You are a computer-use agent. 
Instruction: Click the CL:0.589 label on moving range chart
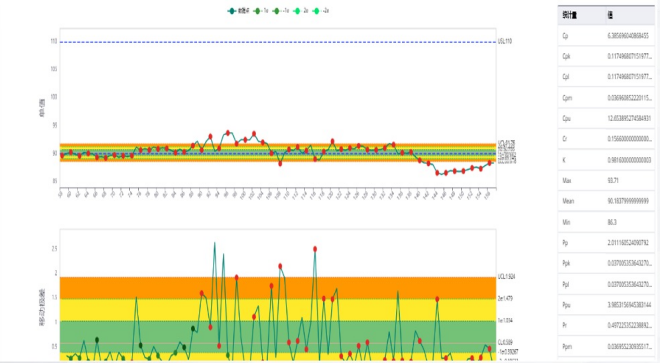pos(506,343)
